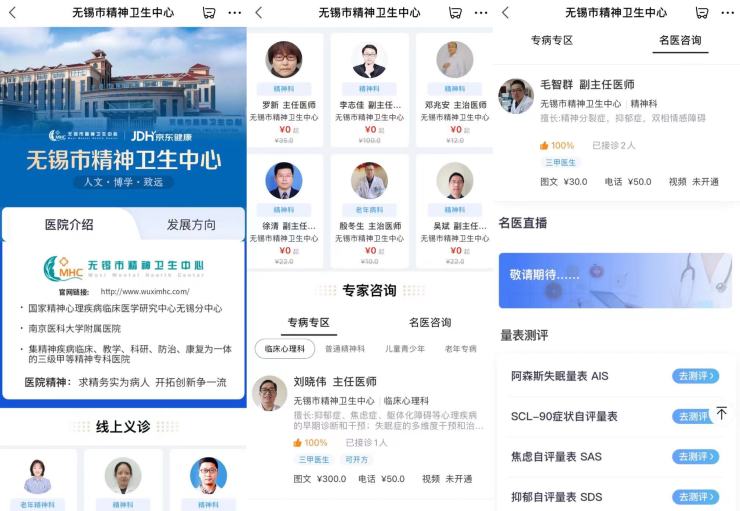This screenshot has width=740, height=511.
Task: Tap back arrow on the left phone screen
Action: click(13, 13)
